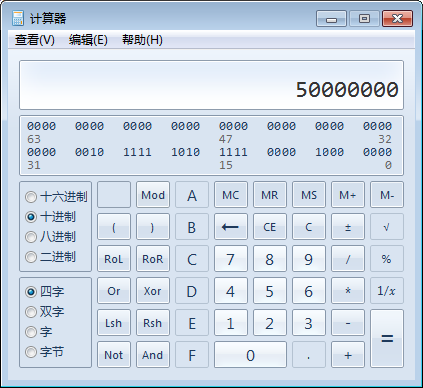Minimize the calculator window
This screenshot has height=388, width=423.
tap(331, 18)
